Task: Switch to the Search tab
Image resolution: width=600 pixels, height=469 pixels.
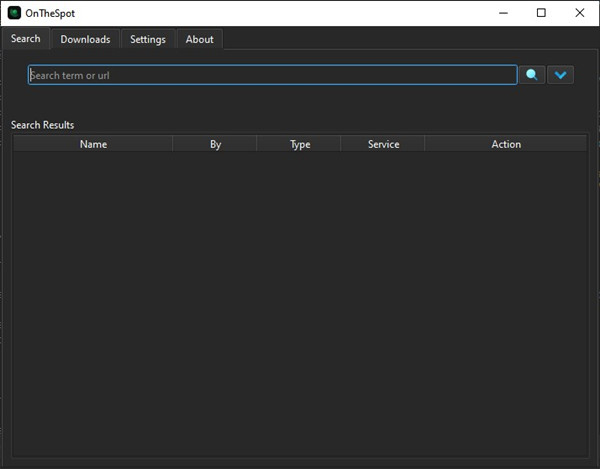Action: (x=26, y=39)
